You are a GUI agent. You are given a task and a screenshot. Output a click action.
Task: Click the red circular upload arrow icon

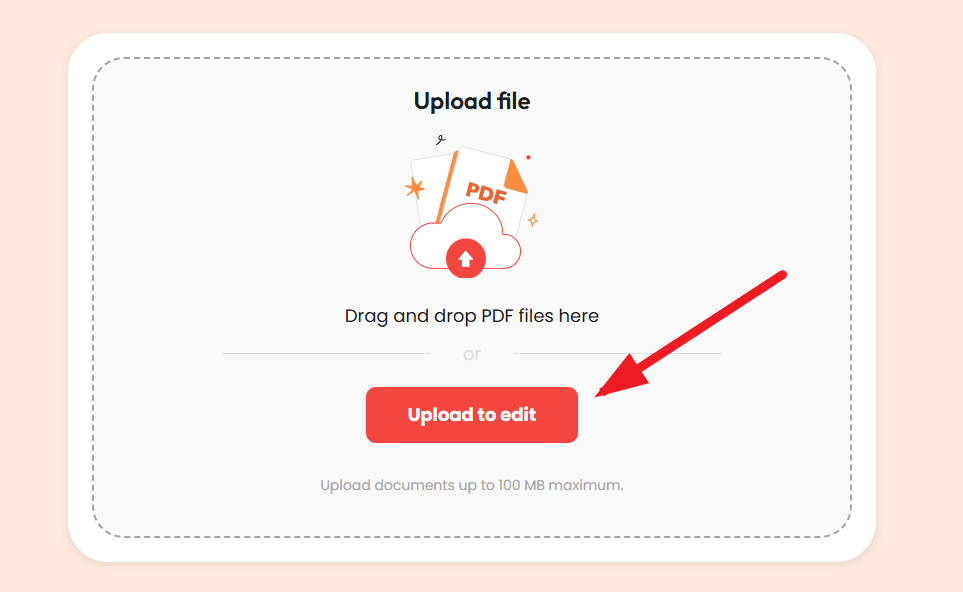[x=466, y=258]
